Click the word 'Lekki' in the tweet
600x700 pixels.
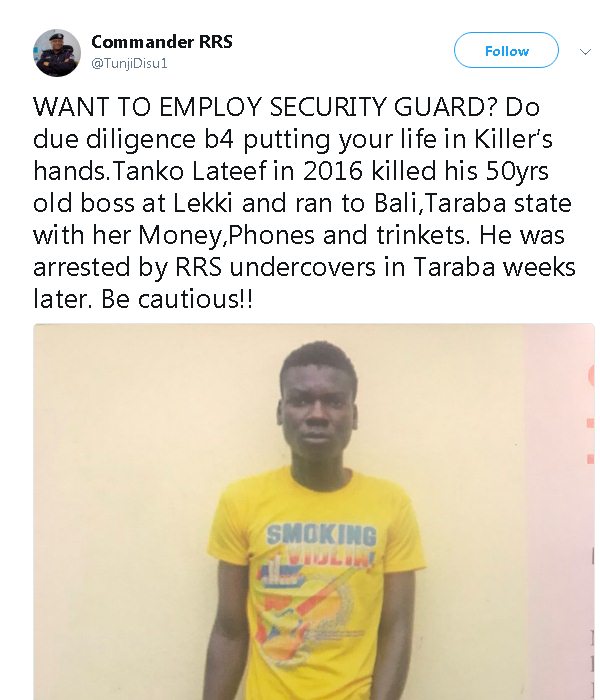[203, 203]
